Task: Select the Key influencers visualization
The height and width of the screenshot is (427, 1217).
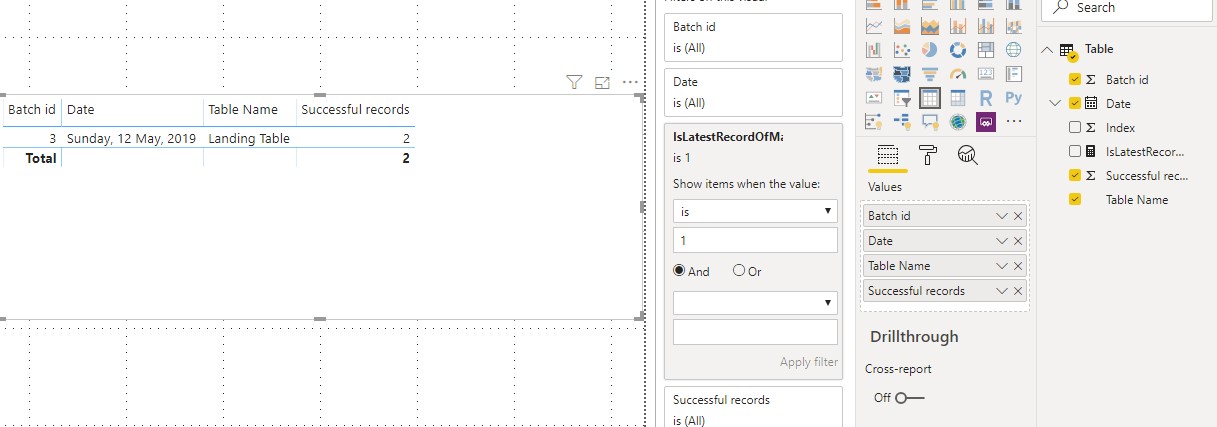Action: (x=874, y=121)
